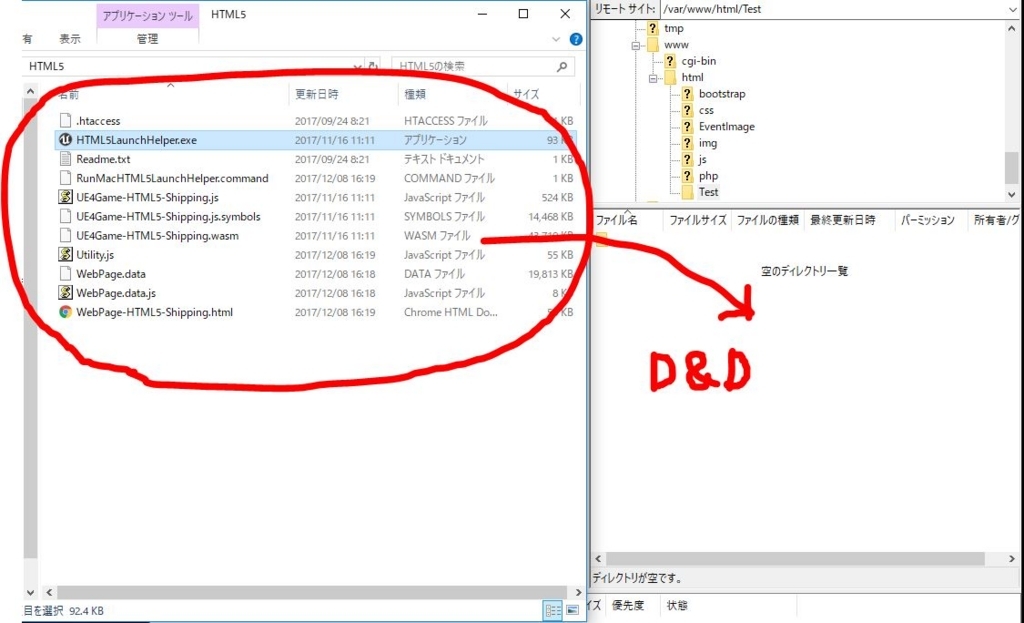Image resolution: width=1024 pixels, height=623 pixels.
Task: Open the 管理 ribbon tab
Action: pos(148,39)
